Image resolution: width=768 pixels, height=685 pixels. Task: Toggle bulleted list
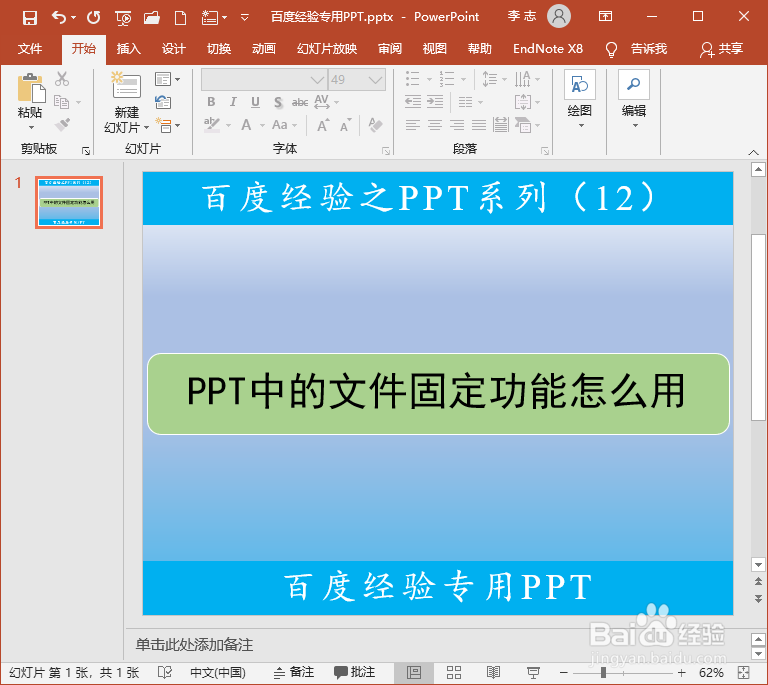point(412,79)
